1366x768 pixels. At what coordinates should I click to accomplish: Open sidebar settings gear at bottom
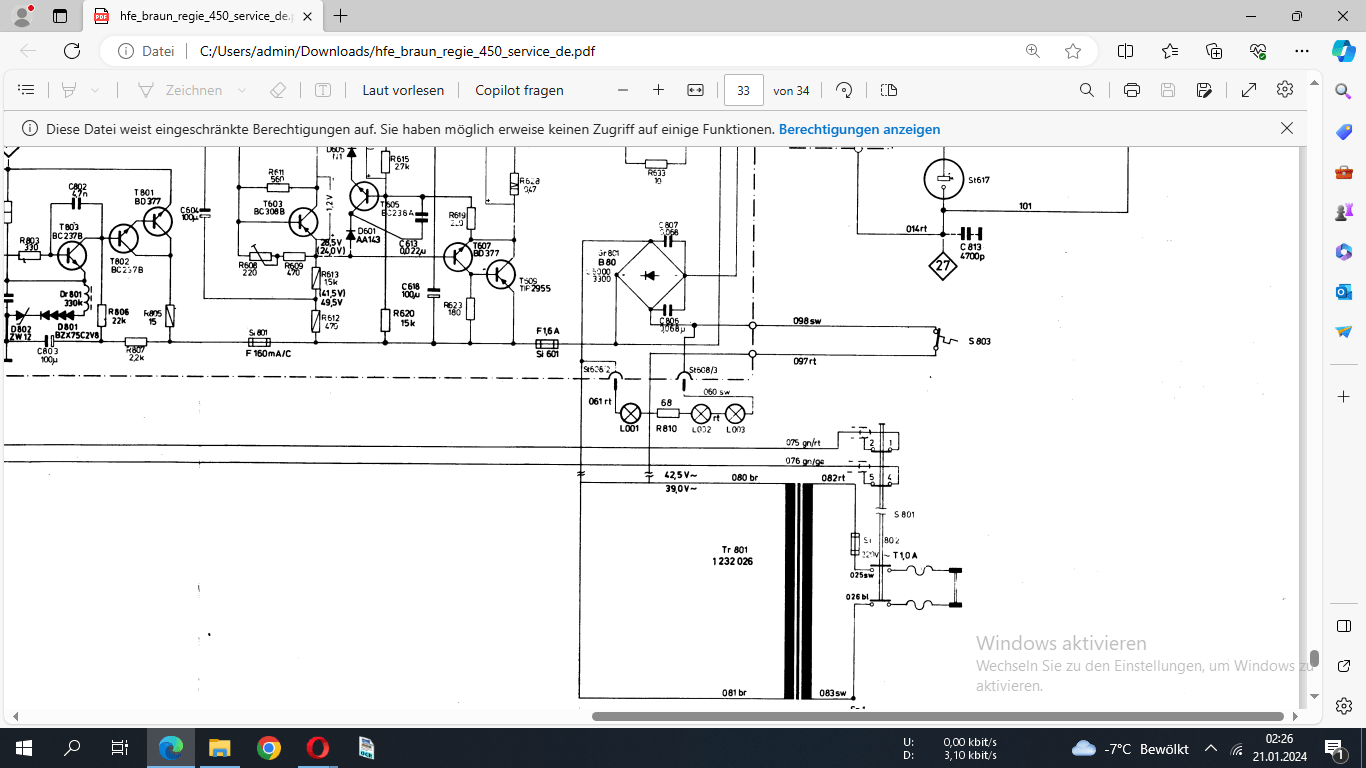click(1343, 706)
